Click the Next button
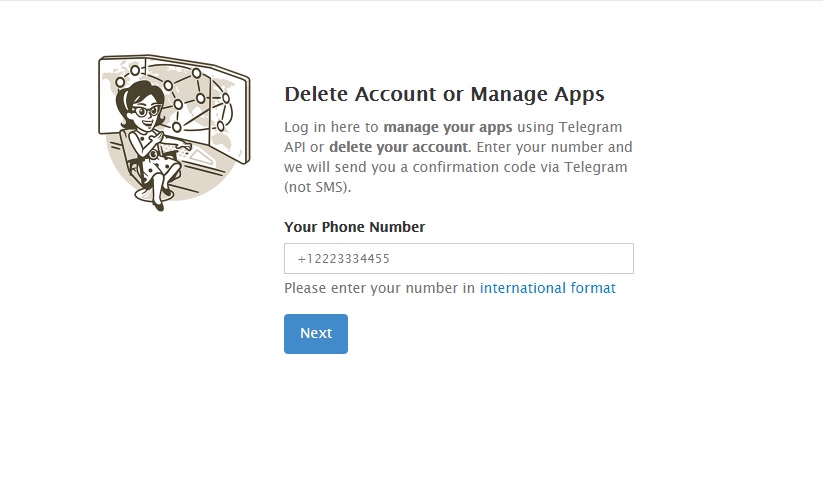Image resolution: width=823 pixels, height=496 pixels. coord(315,334)
